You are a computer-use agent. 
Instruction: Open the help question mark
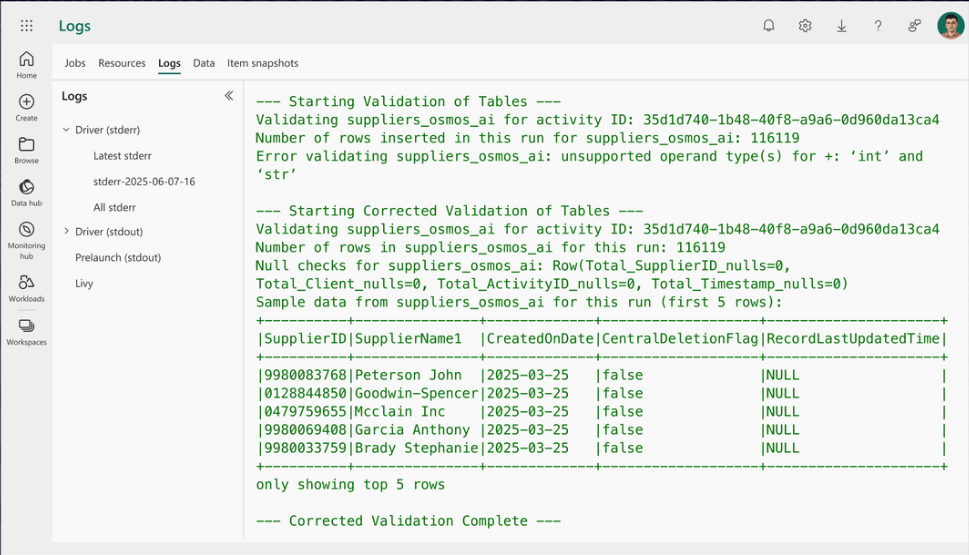878,26
